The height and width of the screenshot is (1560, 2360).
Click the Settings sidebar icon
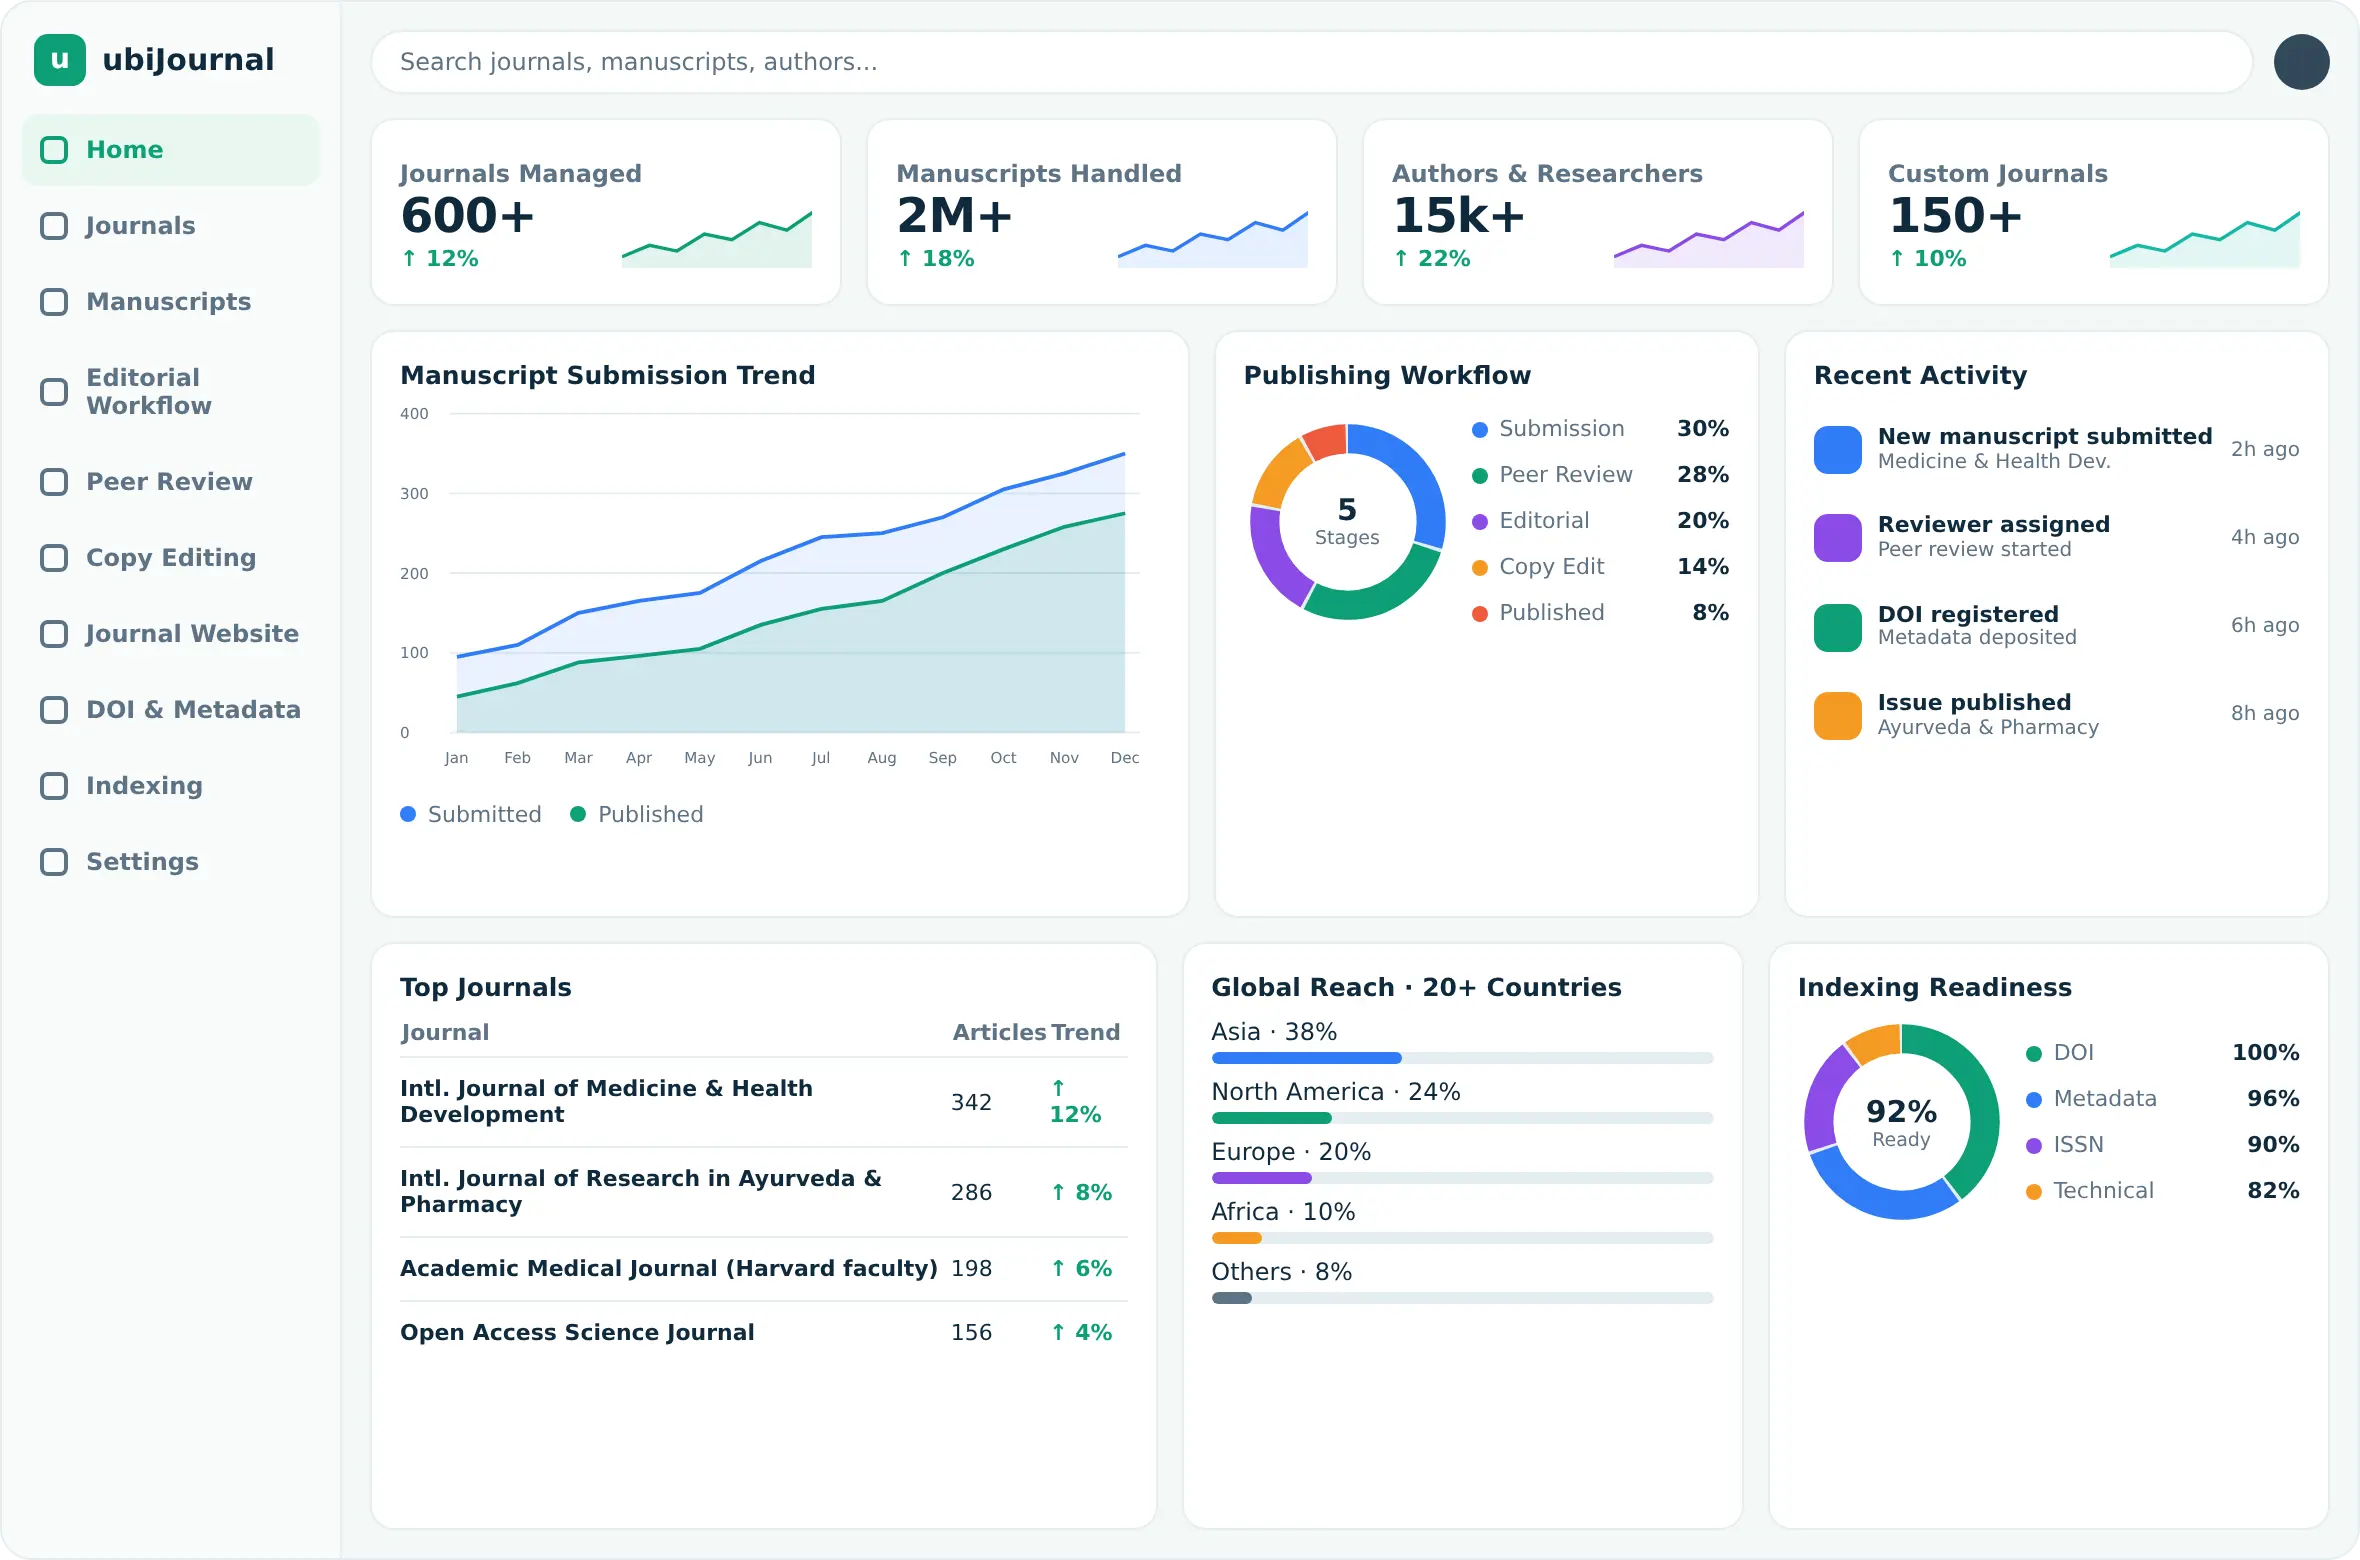tap(54, 862)
